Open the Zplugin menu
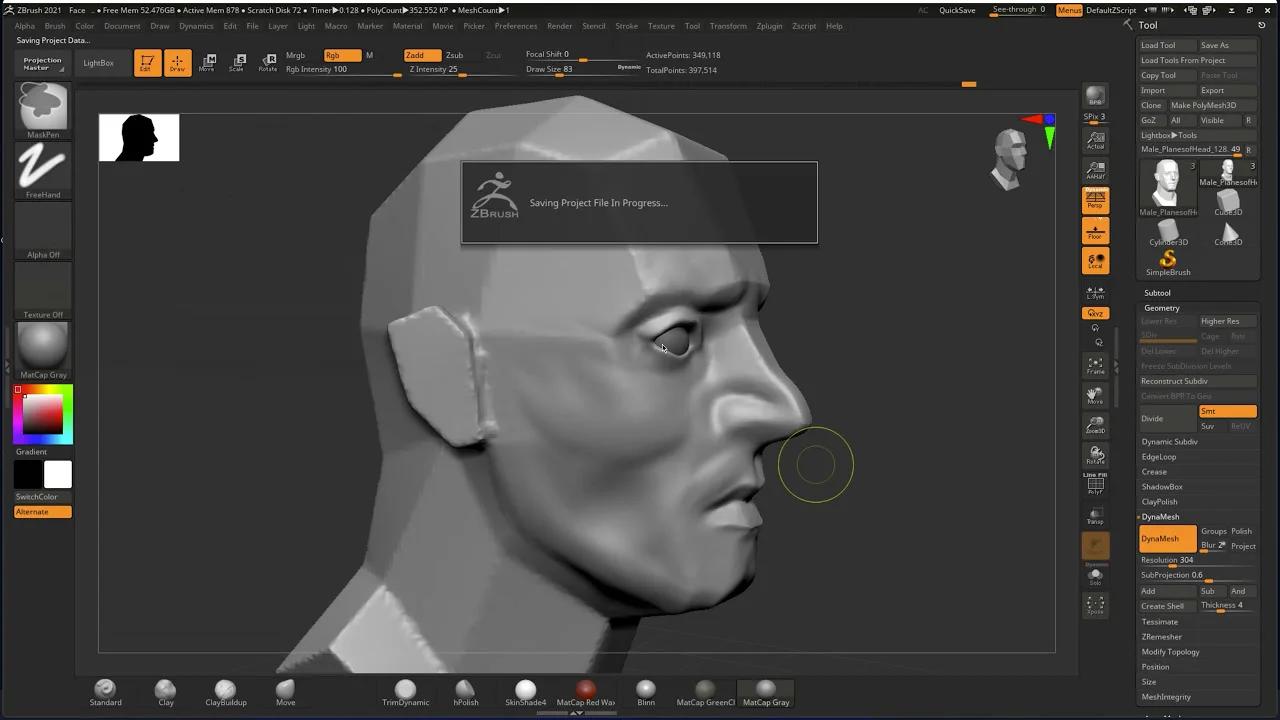The image size is (1280, 720). coord(769,26)
